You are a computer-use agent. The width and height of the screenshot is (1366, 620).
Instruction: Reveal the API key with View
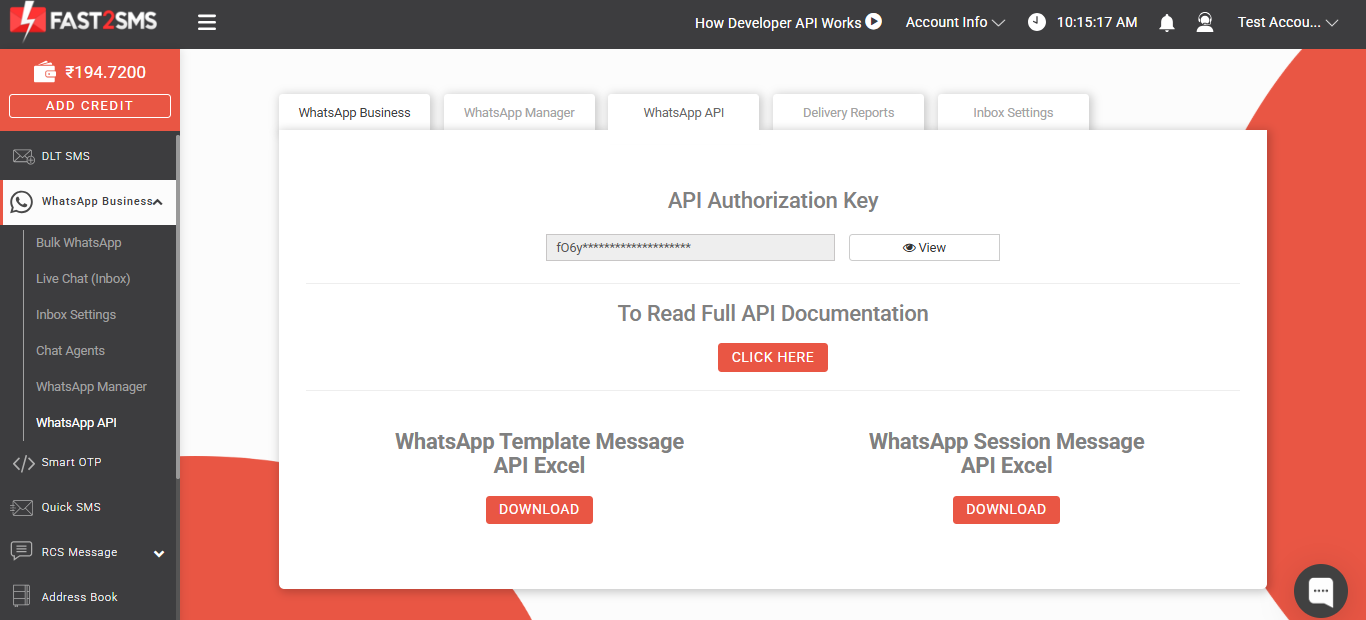coord(924,248)
